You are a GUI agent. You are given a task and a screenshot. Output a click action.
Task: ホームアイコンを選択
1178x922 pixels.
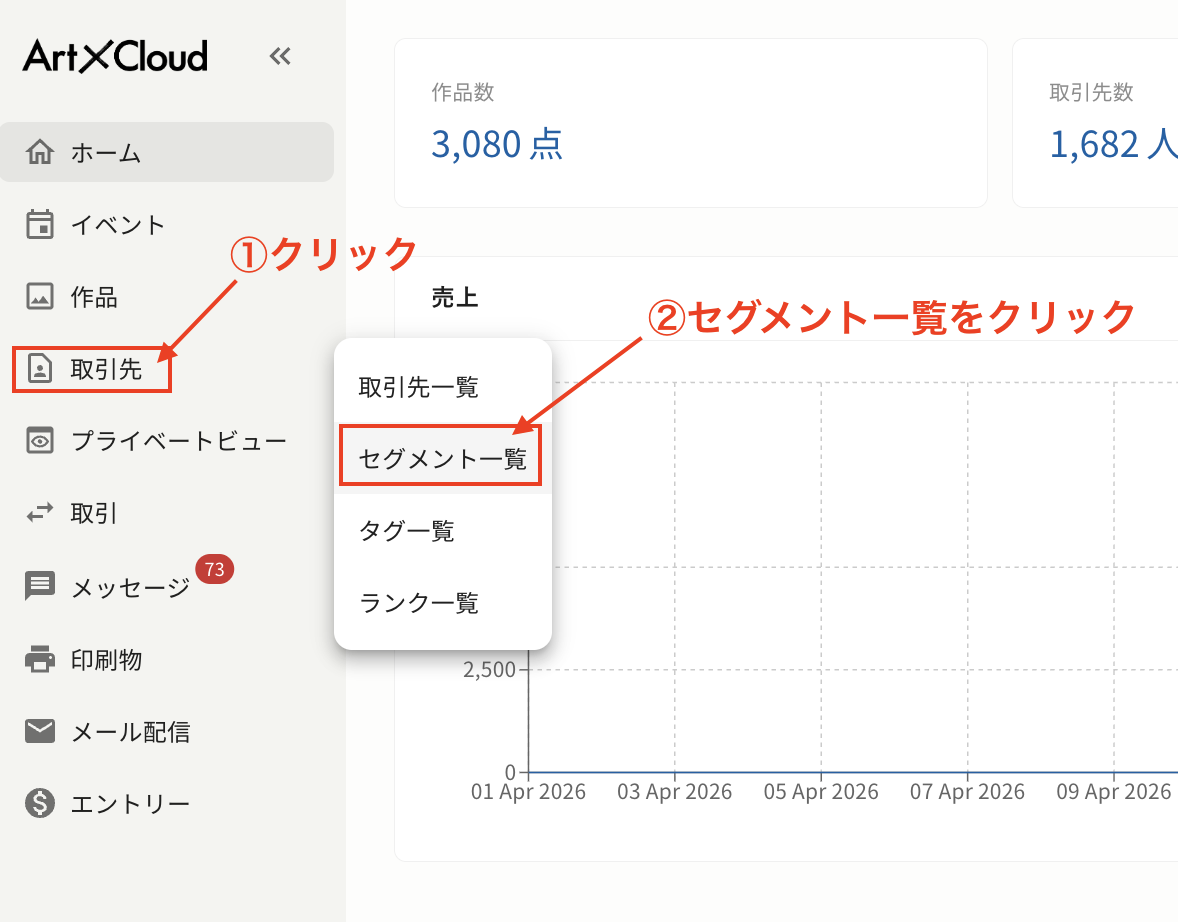(x=38, y=152)
